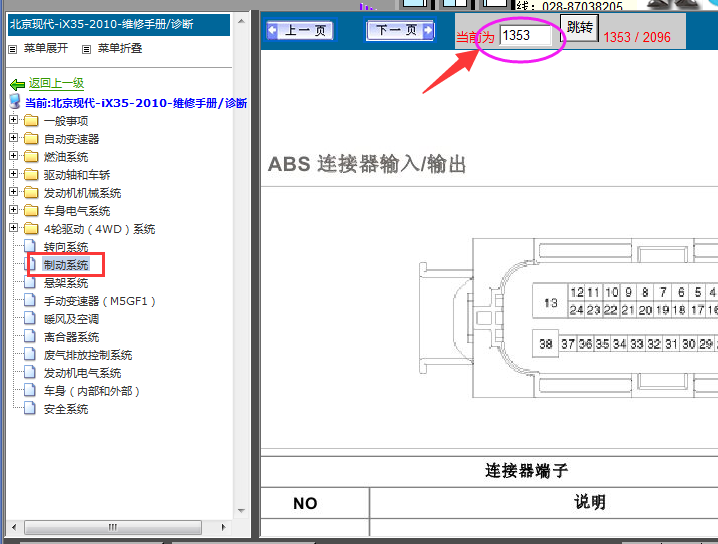
Task: Go to previous page with 上一页 button
Action: (x=299, y=31)
